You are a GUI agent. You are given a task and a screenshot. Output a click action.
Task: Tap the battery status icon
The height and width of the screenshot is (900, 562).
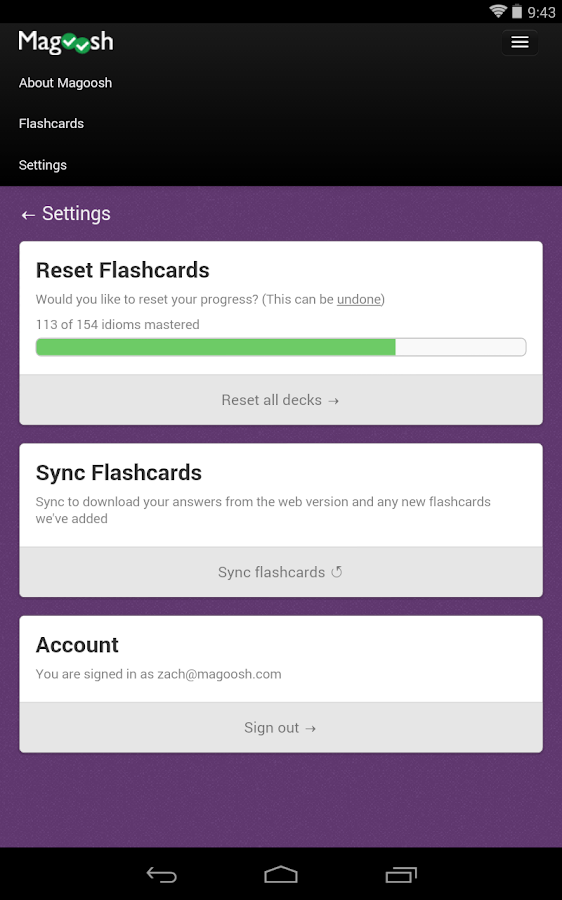point(517,11)
